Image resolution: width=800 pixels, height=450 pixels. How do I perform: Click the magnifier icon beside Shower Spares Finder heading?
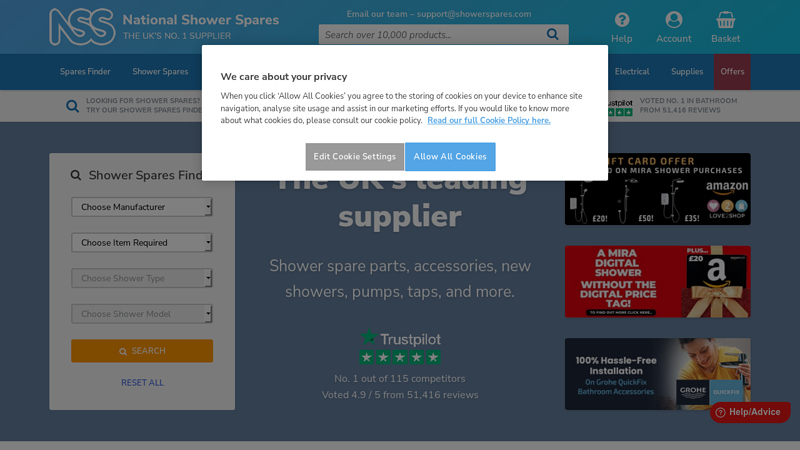click(76, 176)
